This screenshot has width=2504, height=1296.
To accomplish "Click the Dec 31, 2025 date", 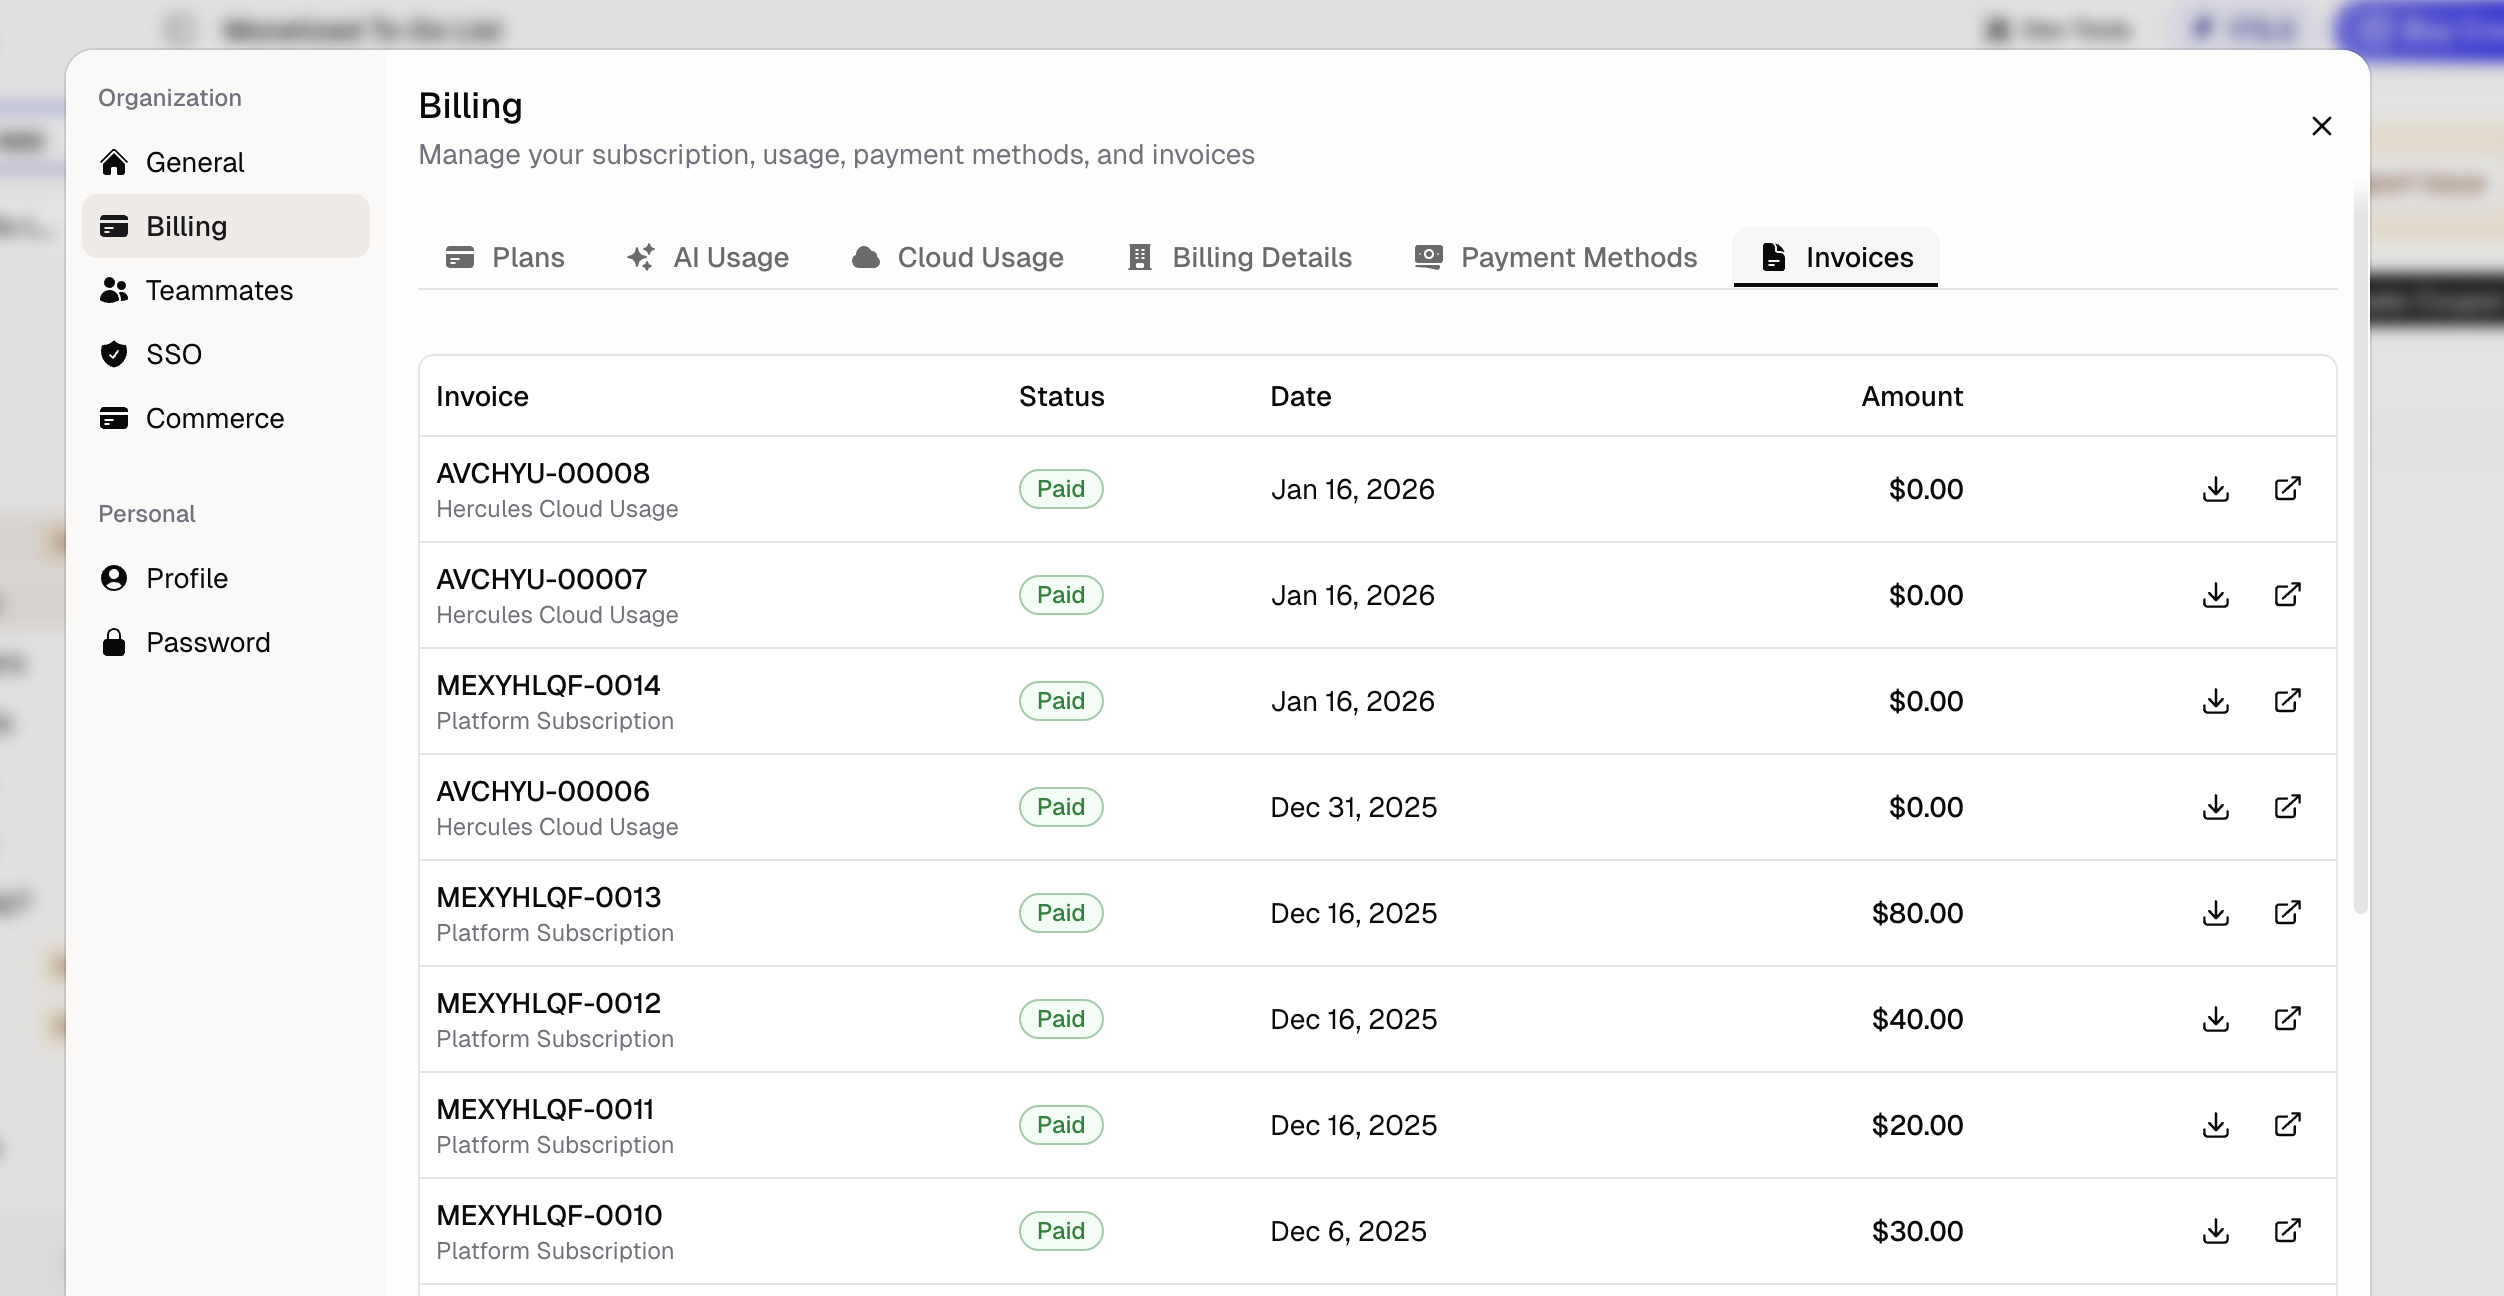I will click(1353, 807).
